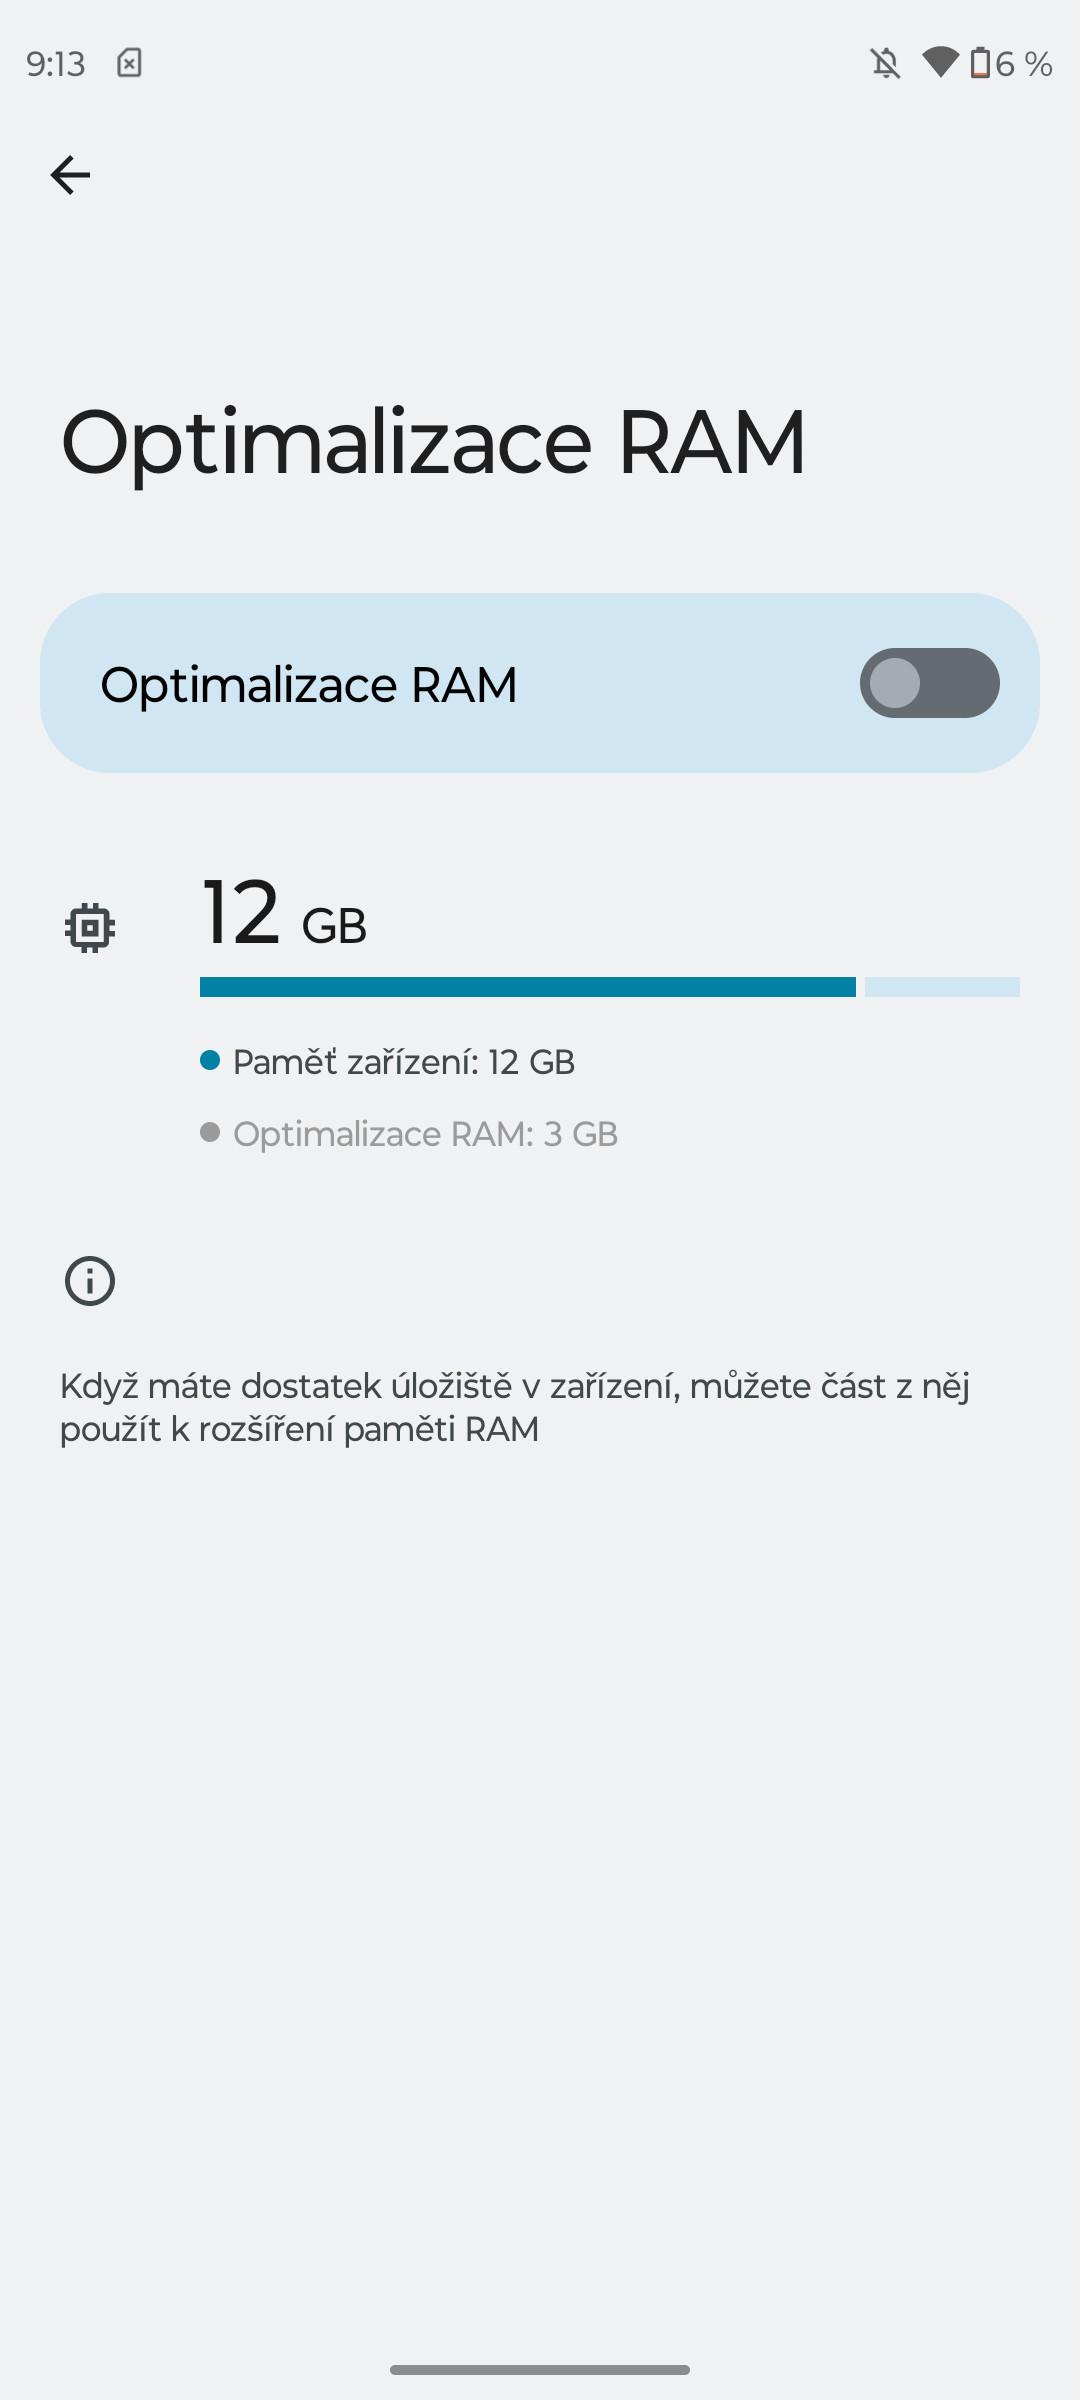Tap the Paměť zařízení: 12 GB legend
1080x2400 pixels.
pos(404,1062)
